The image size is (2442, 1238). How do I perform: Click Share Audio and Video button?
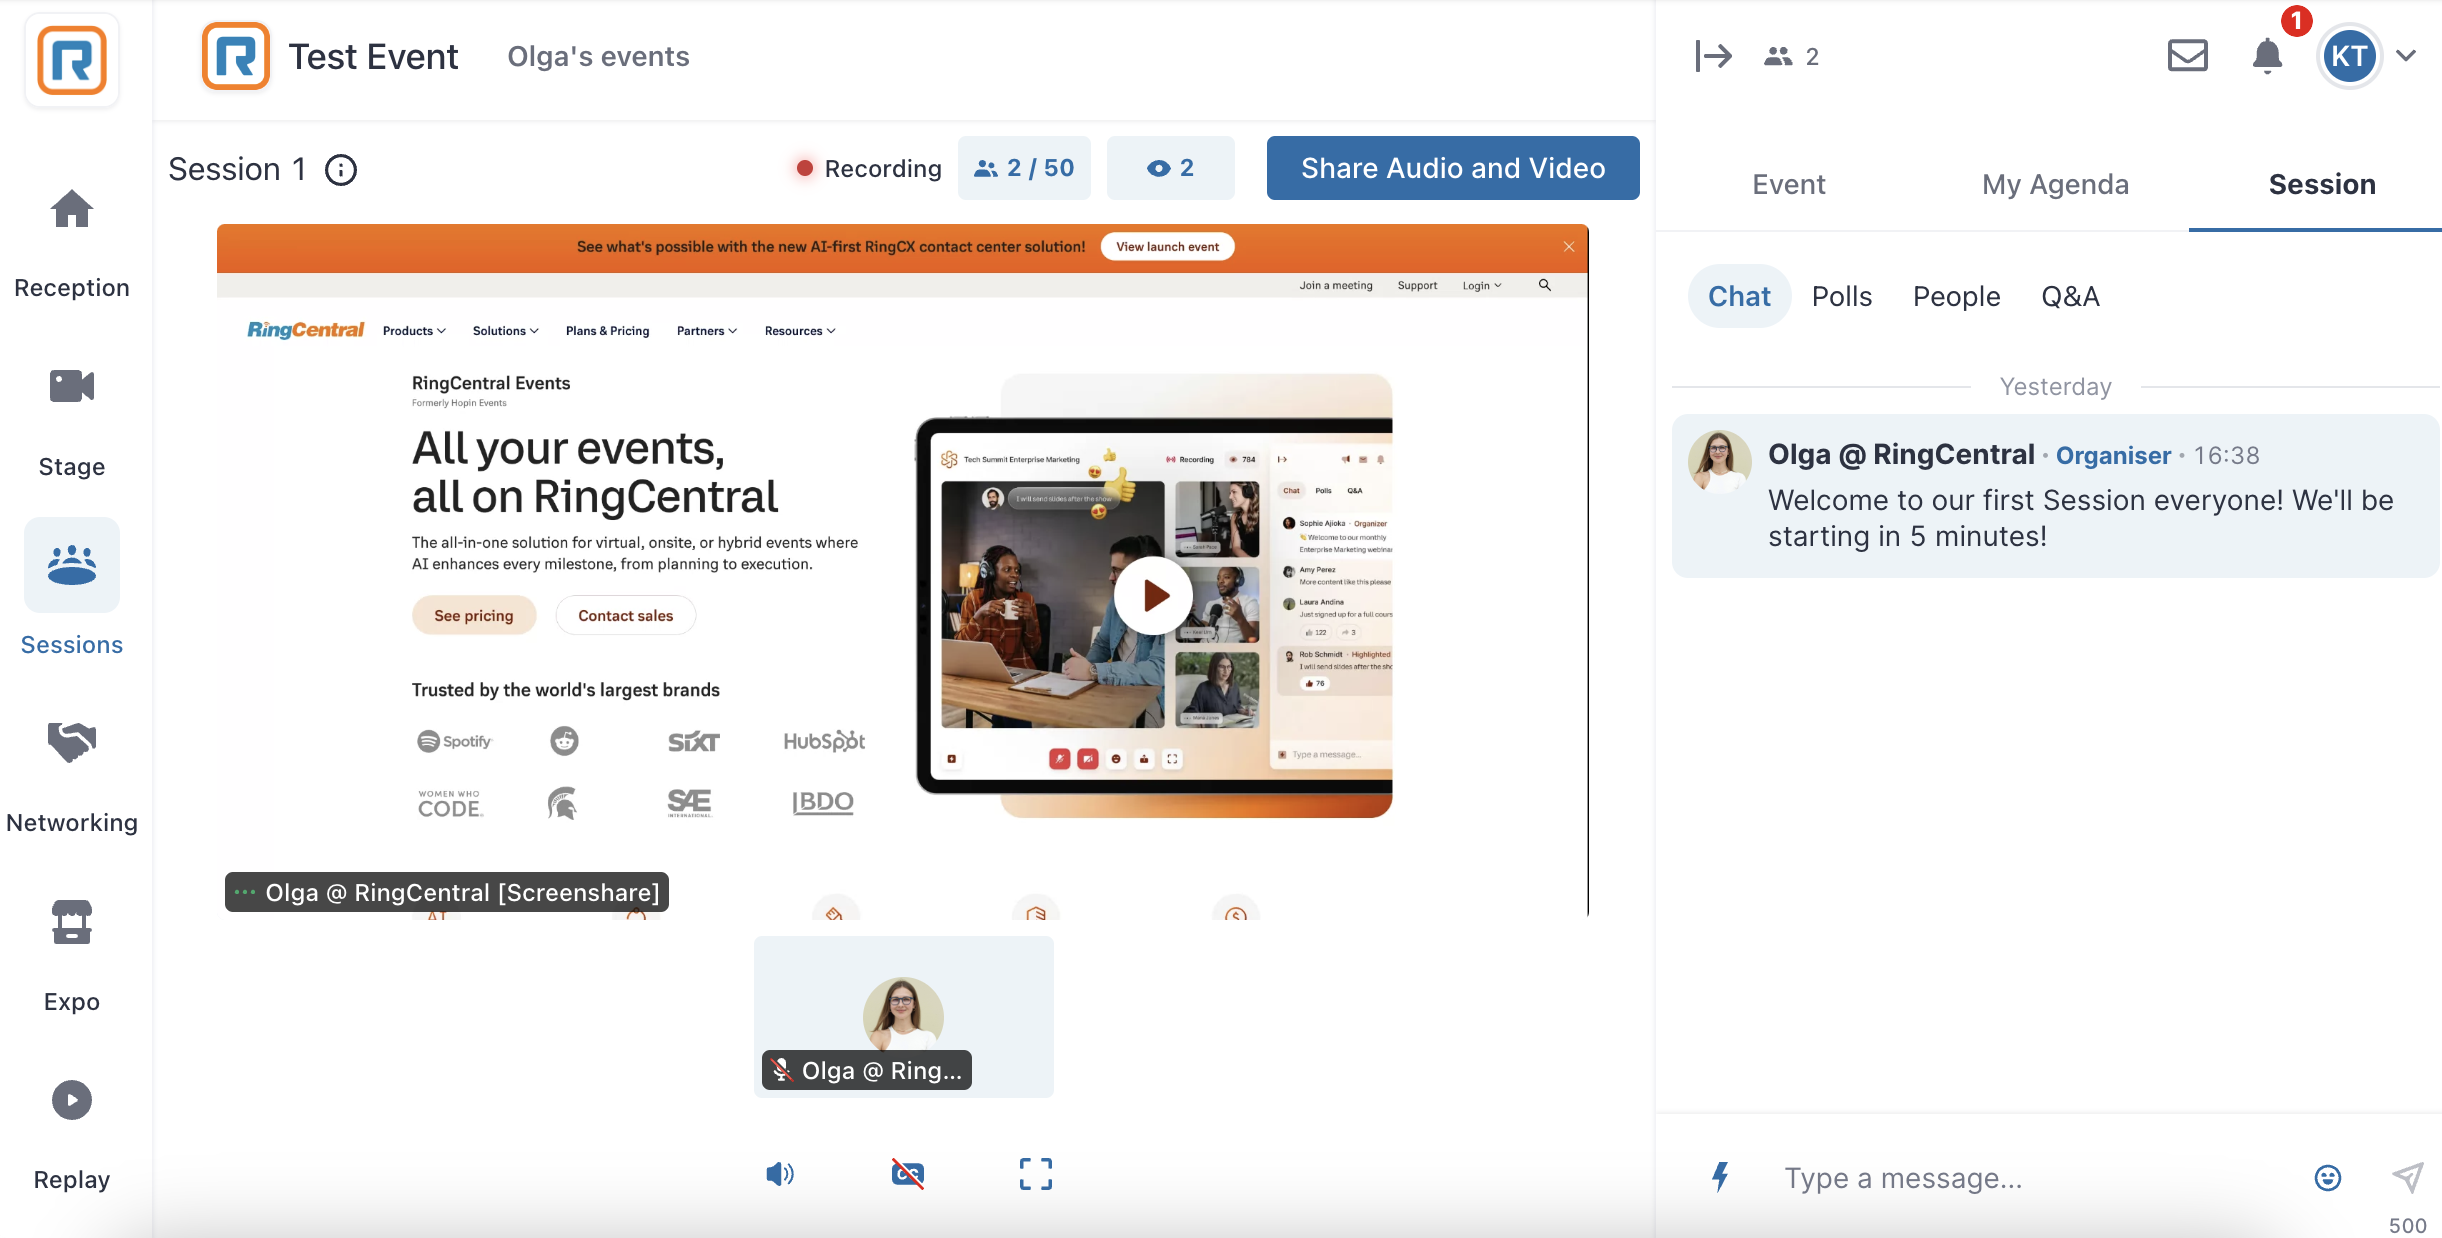tap(1453, 168)
